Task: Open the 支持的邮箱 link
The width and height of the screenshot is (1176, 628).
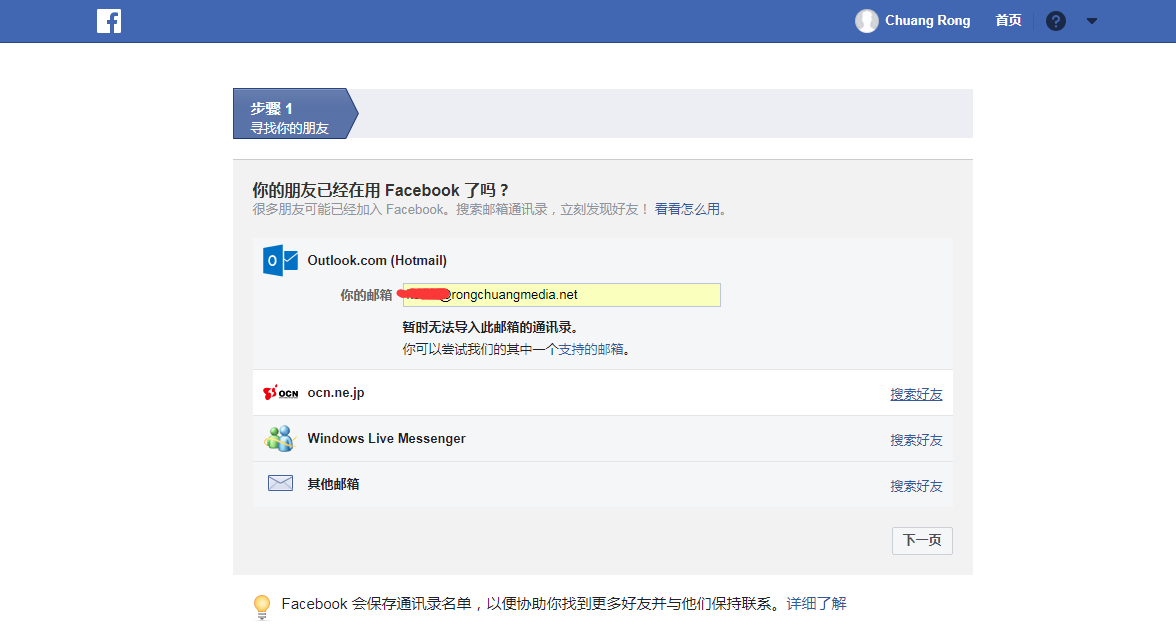Action: (591, 350)
